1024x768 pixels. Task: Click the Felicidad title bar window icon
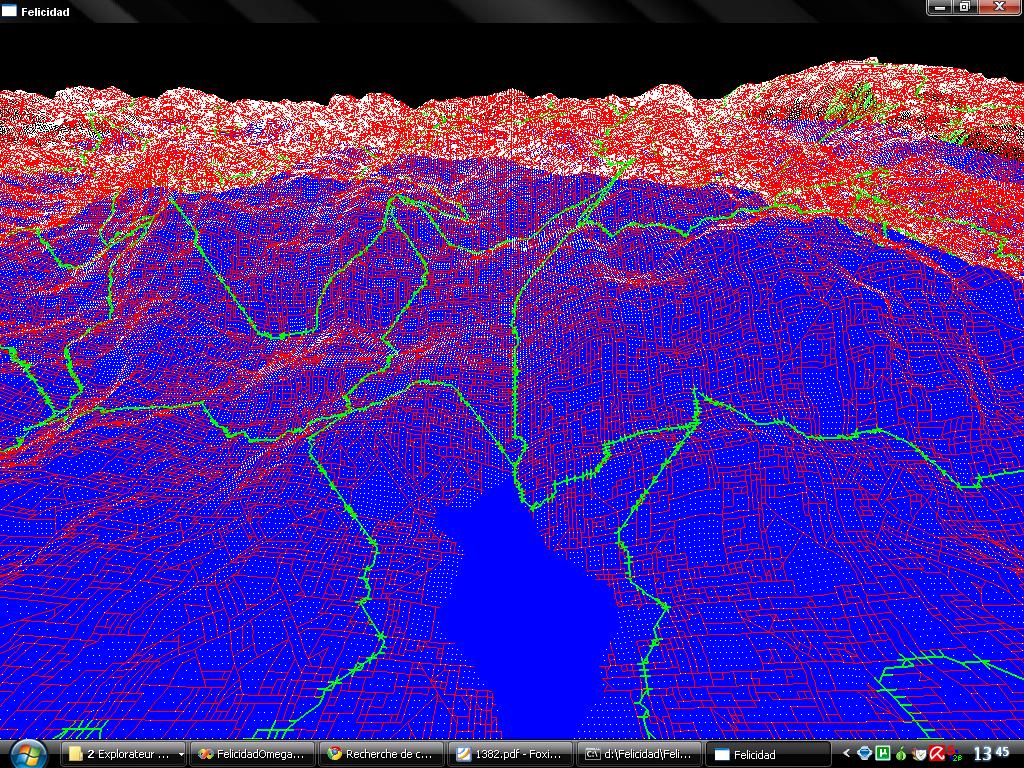point(9,12)
